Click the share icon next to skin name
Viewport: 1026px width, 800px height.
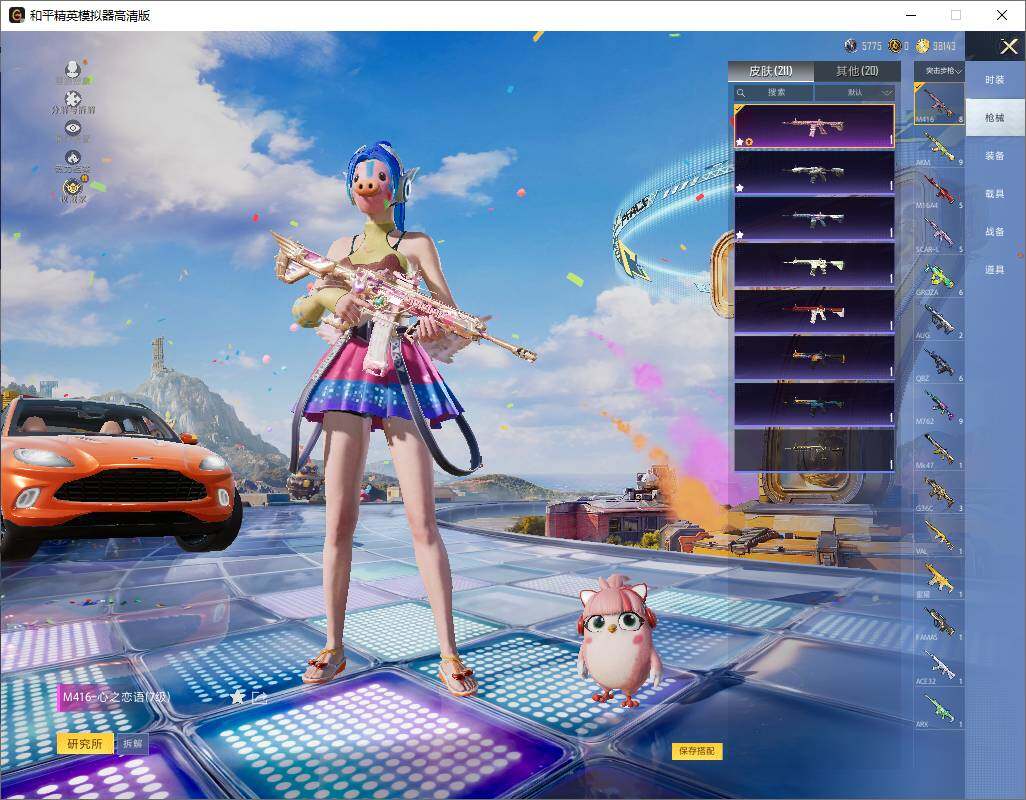[260, 697]
